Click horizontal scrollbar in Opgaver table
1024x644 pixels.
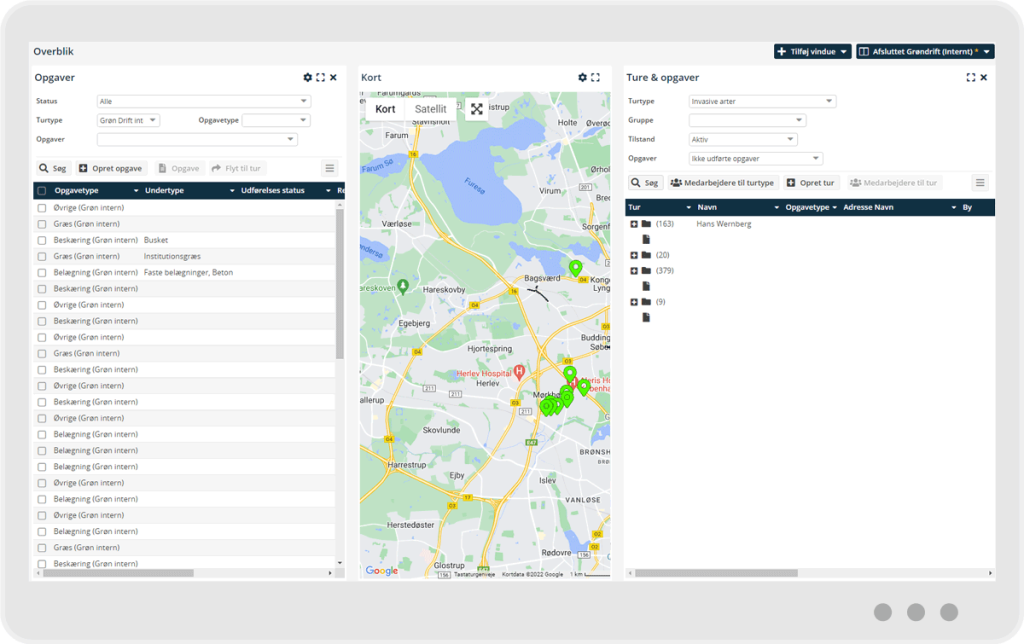(118, 573)
